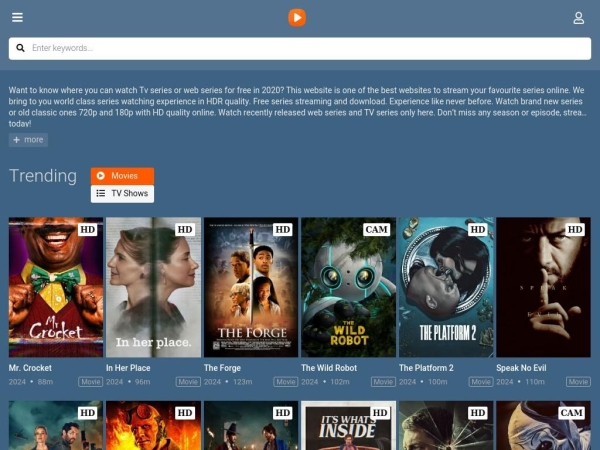600x450 pixels.
Task: Click the search magnifier icon
Action: [20, 48]
